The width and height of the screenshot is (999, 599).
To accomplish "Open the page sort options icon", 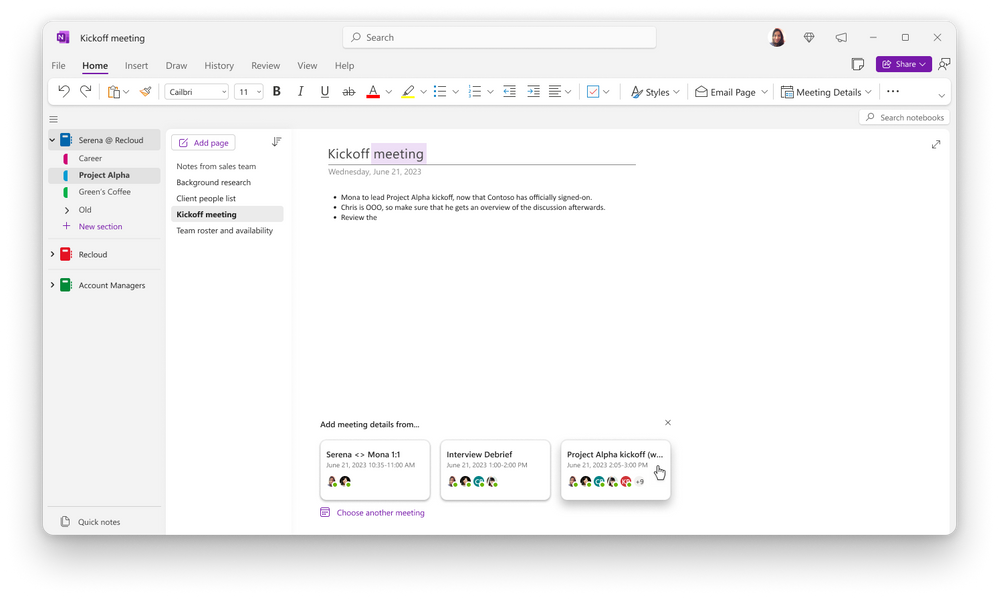I will coord(277,142).
